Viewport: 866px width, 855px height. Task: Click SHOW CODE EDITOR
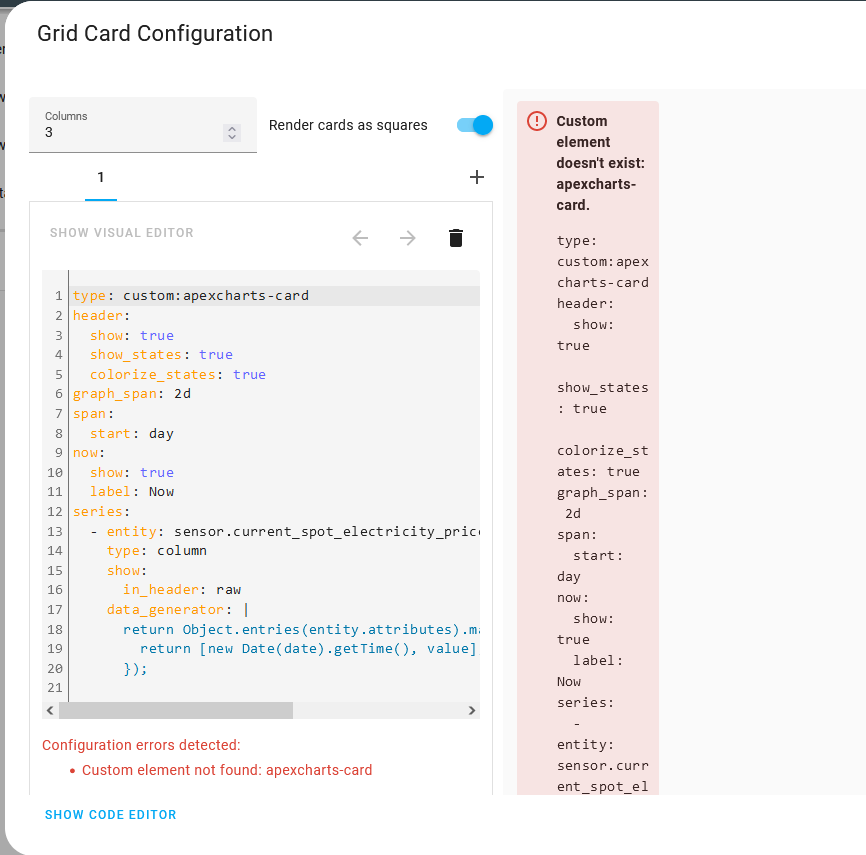click(x=110, y=815)
